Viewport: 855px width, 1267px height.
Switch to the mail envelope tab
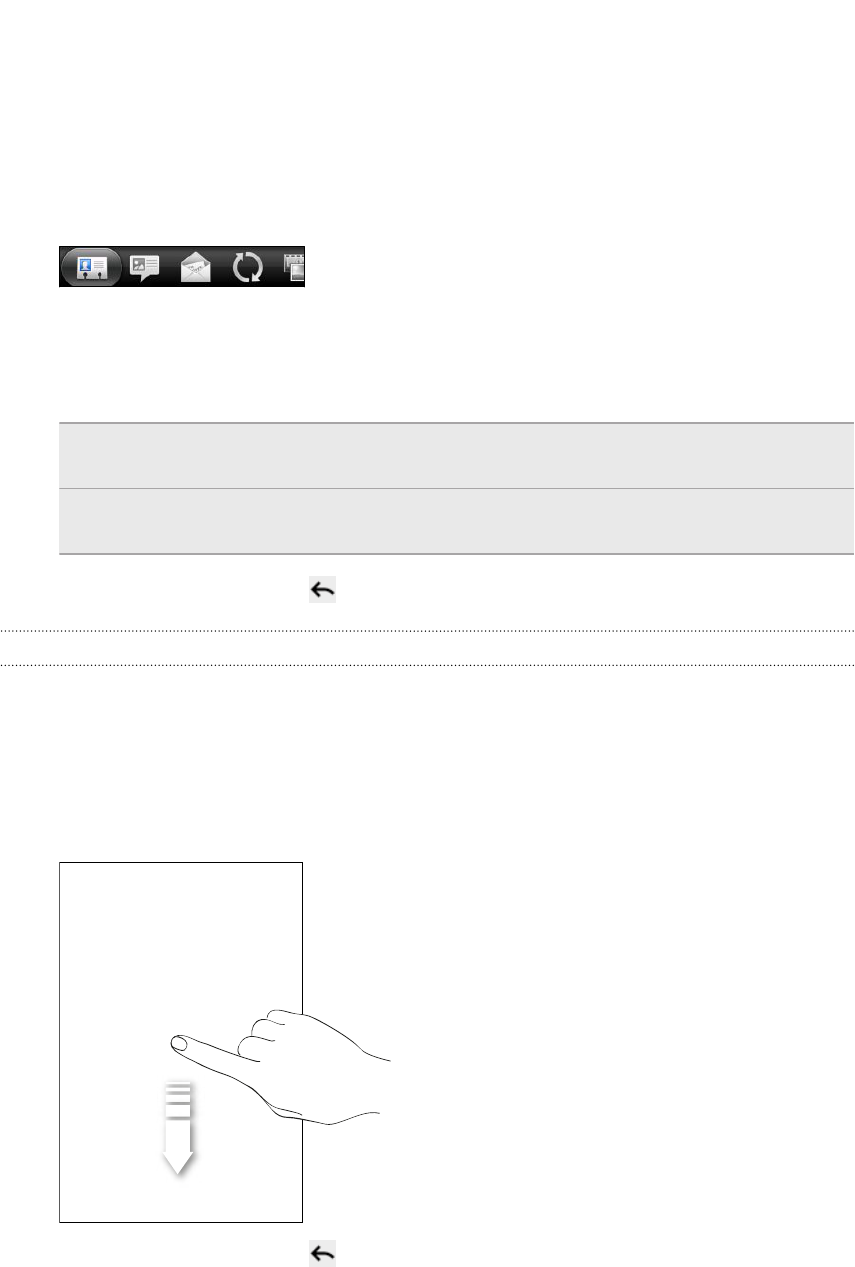[x=195, y=267]
